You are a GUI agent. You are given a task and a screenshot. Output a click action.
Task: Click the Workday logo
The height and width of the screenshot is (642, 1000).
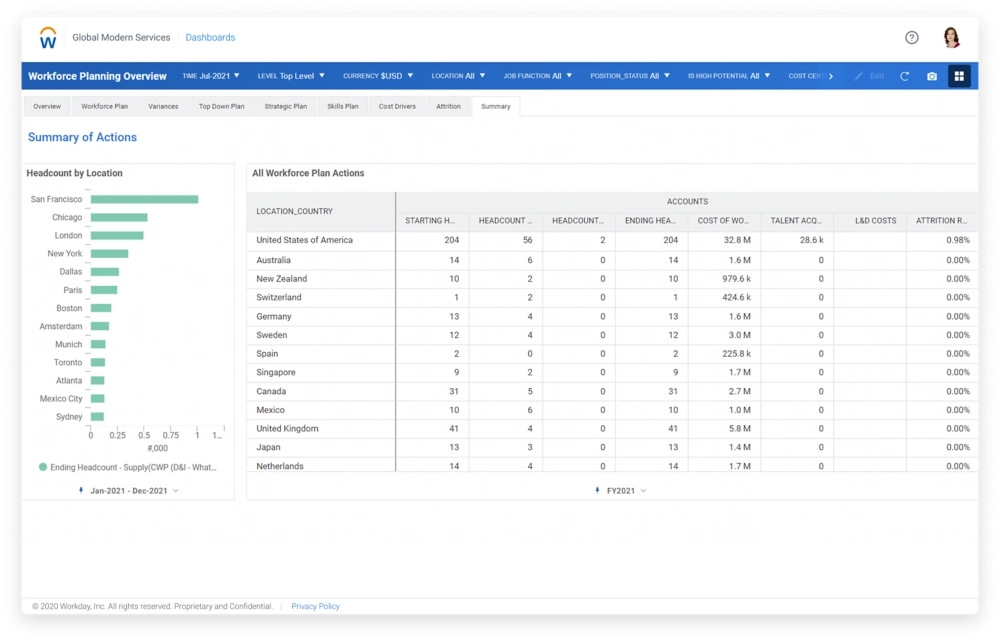pos(48,38)
